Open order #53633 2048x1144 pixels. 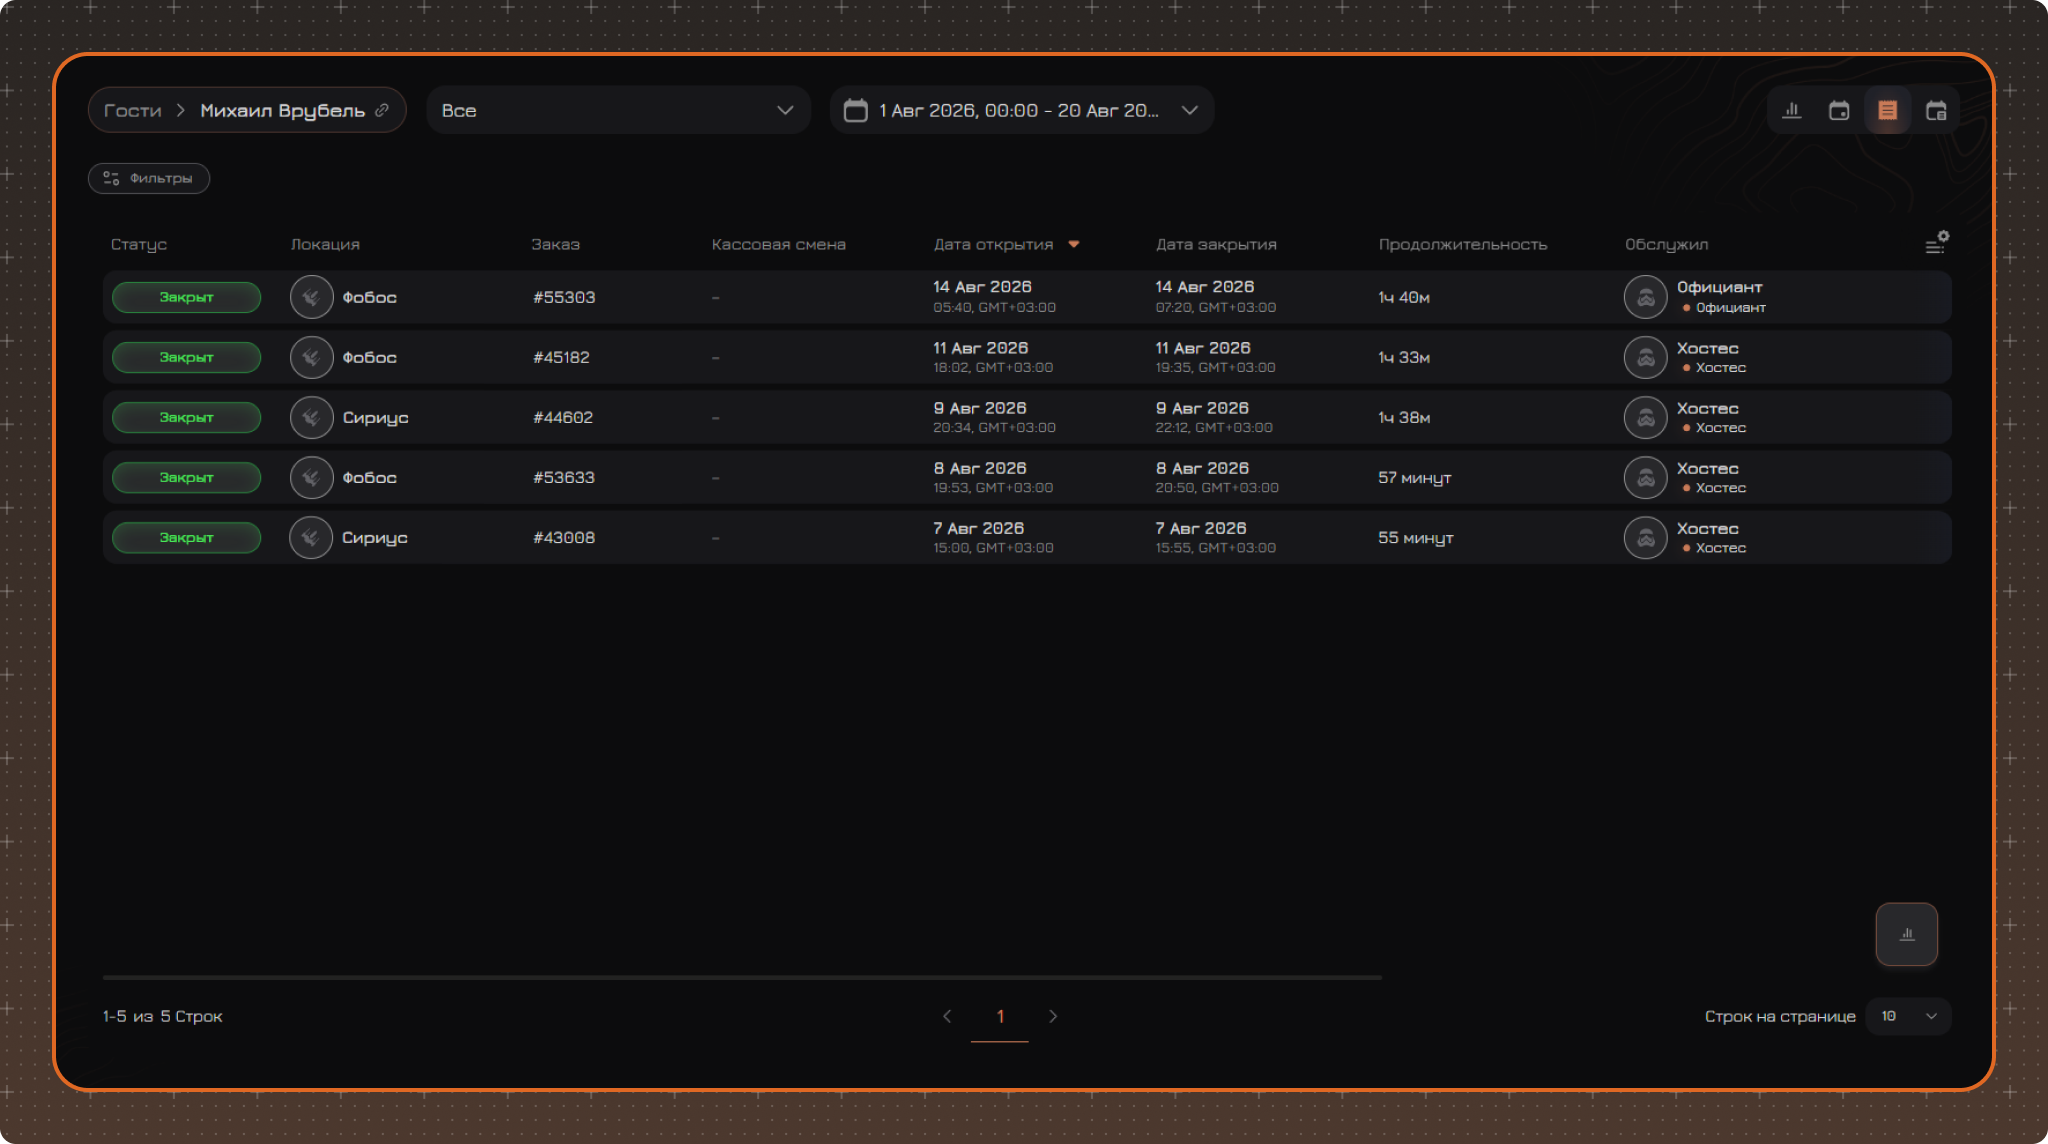tap(564, 477)
